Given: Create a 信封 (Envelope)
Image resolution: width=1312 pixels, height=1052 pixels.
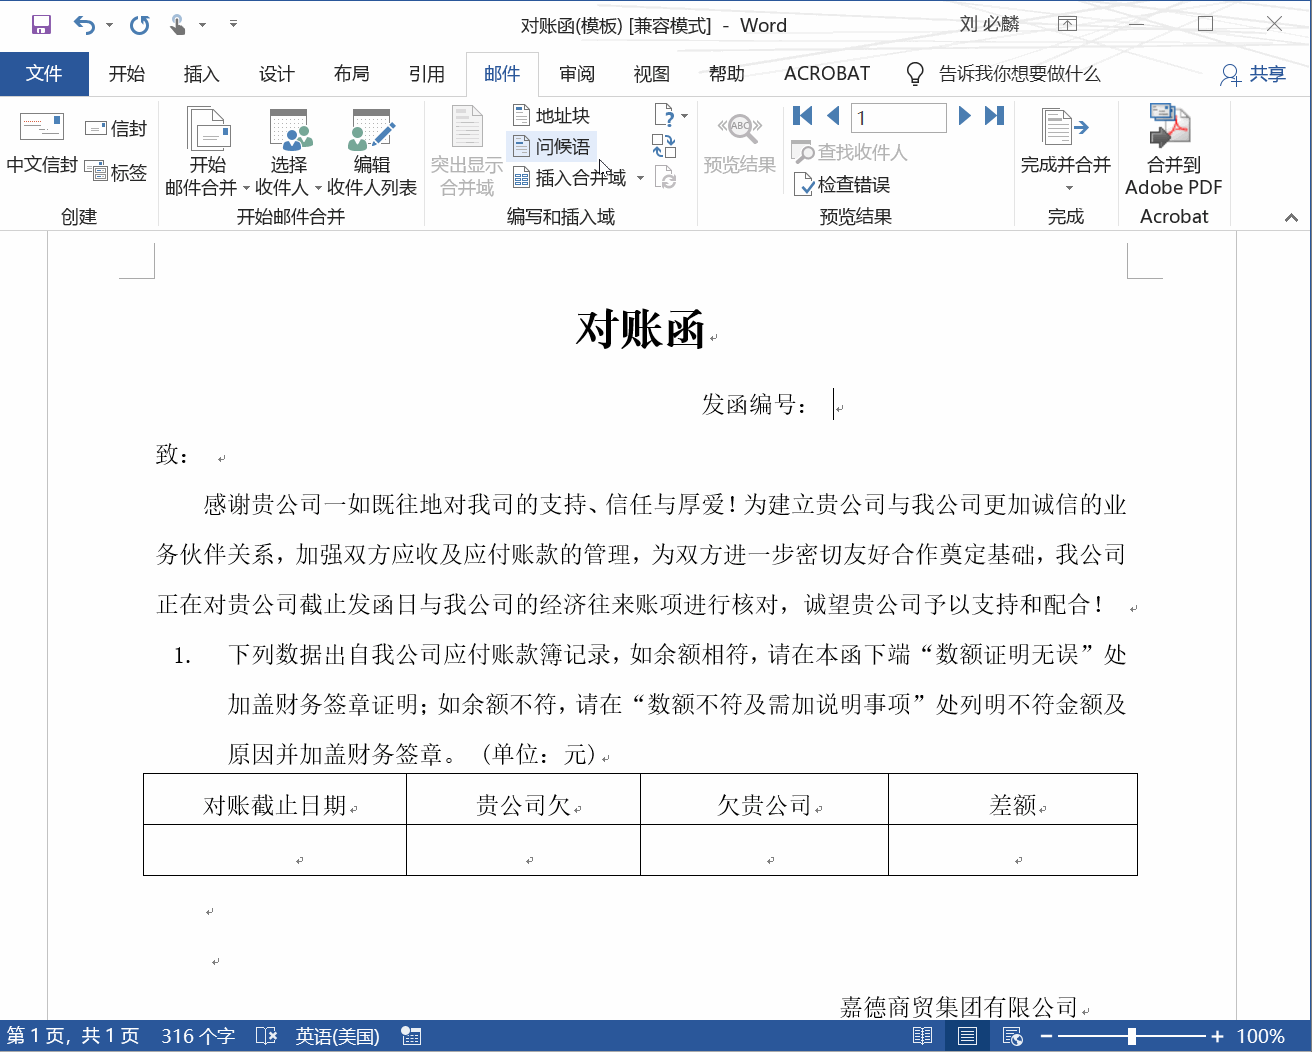Looking at the screenshot, I should [113, 127].
